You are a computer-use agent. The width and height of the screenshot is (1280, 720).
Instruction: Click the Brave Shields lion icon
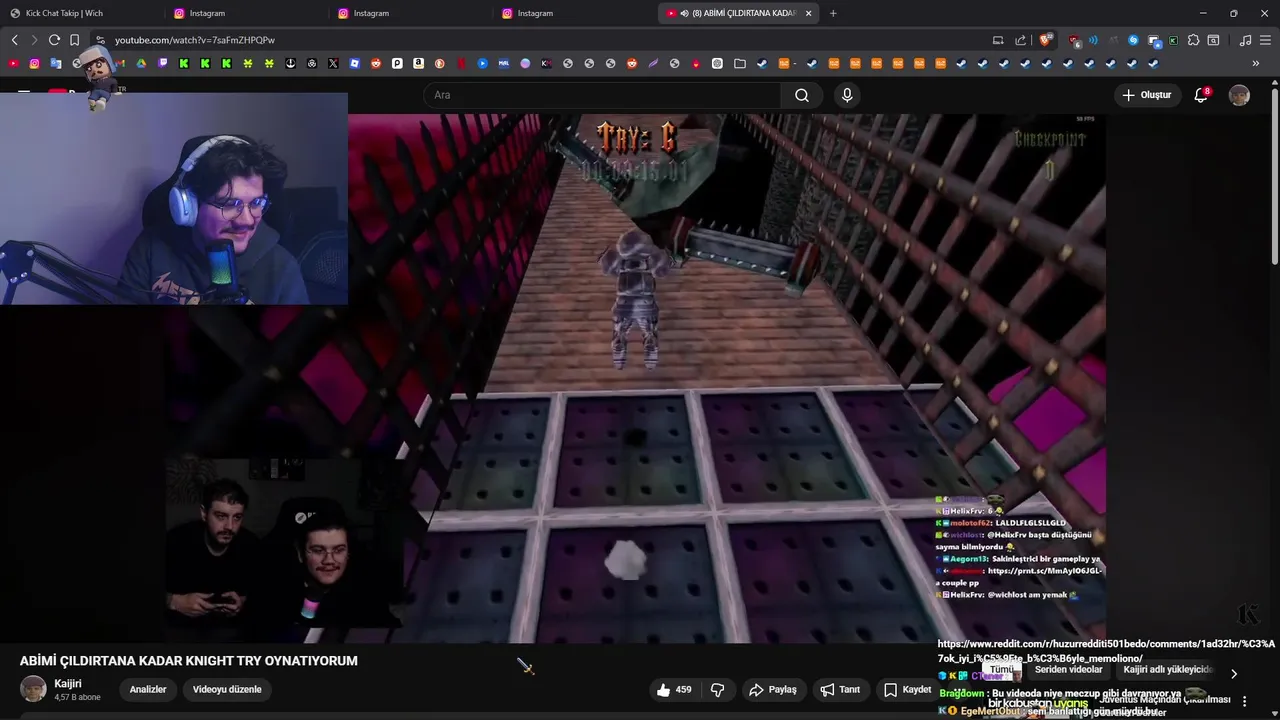[x=1046, y=40]
